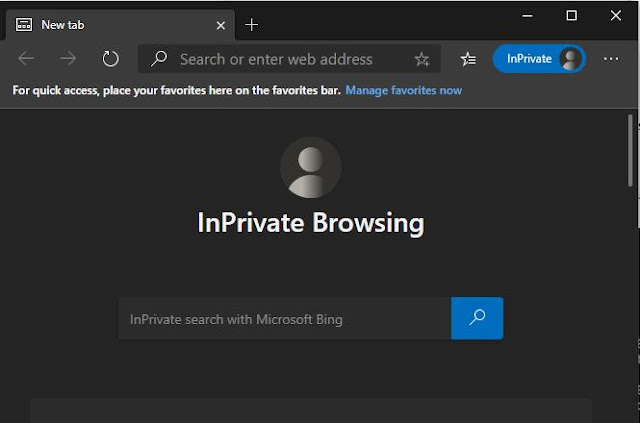The height and width of the screenshot is (423, 640).
Task: Maximize the browser window
Action: [571, 16]
